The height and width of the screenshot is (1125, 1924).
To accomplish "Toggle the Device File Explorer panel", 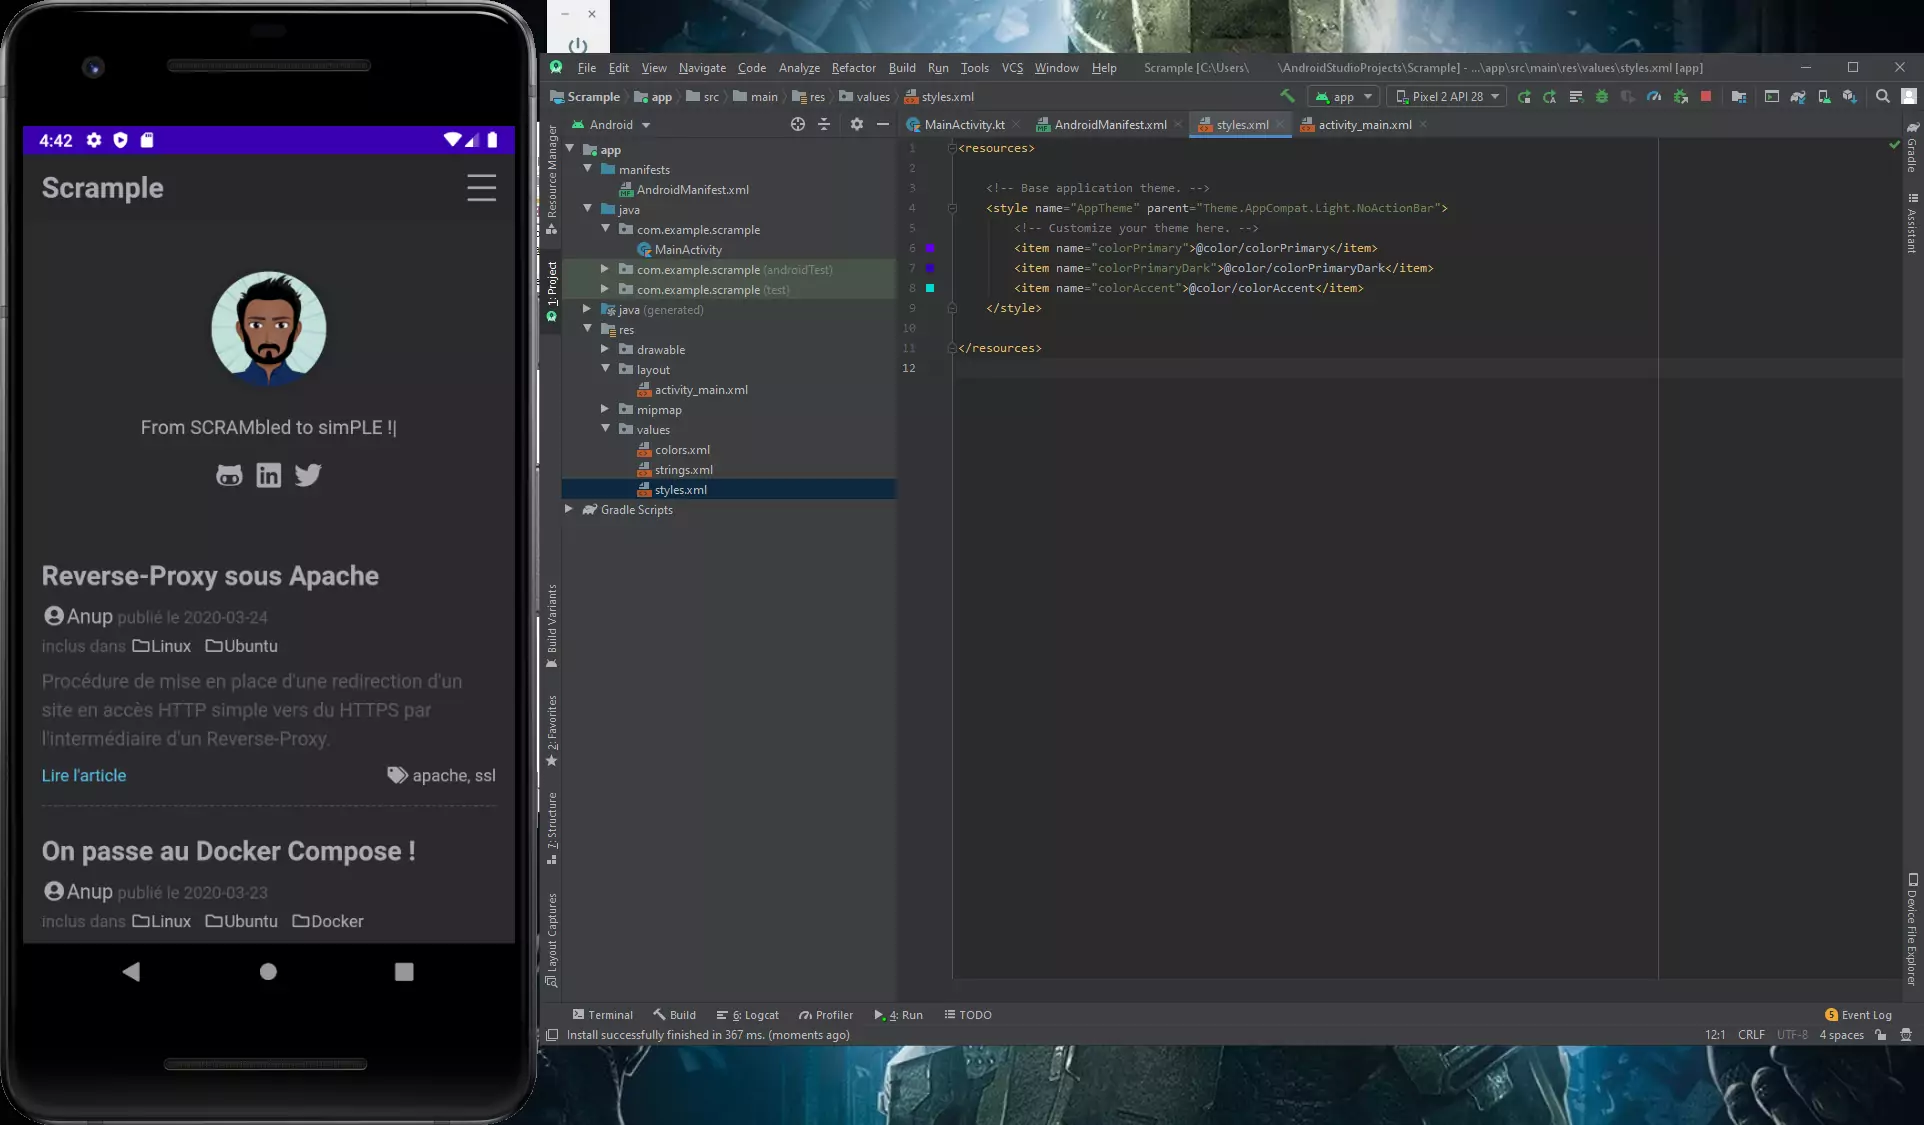I will click(1912, 930).
